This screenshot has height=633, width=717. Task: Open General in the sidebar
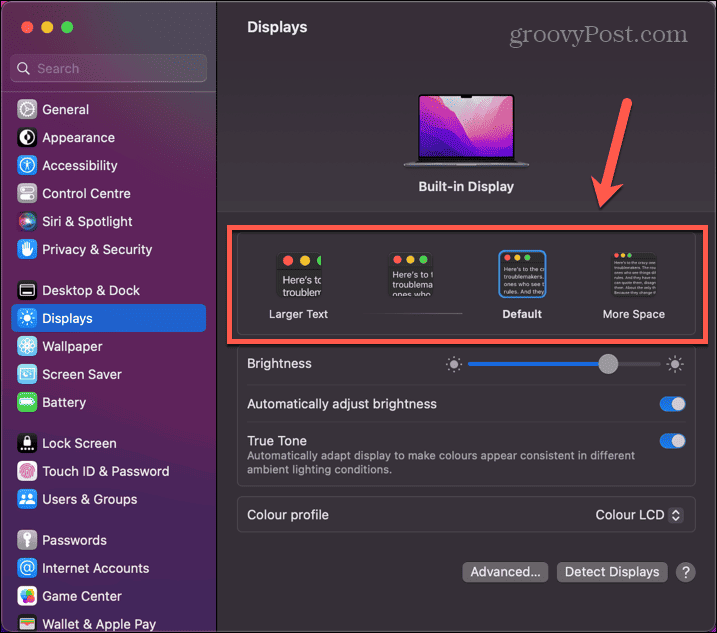[x=108, y=109]
